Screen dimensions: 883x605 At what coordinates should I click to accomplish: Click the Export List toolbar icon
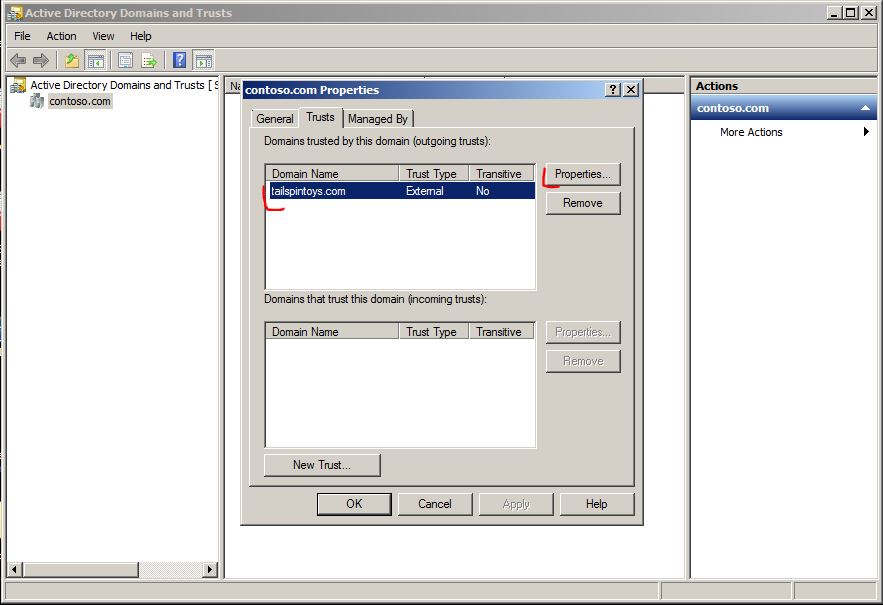click(149, 60)
